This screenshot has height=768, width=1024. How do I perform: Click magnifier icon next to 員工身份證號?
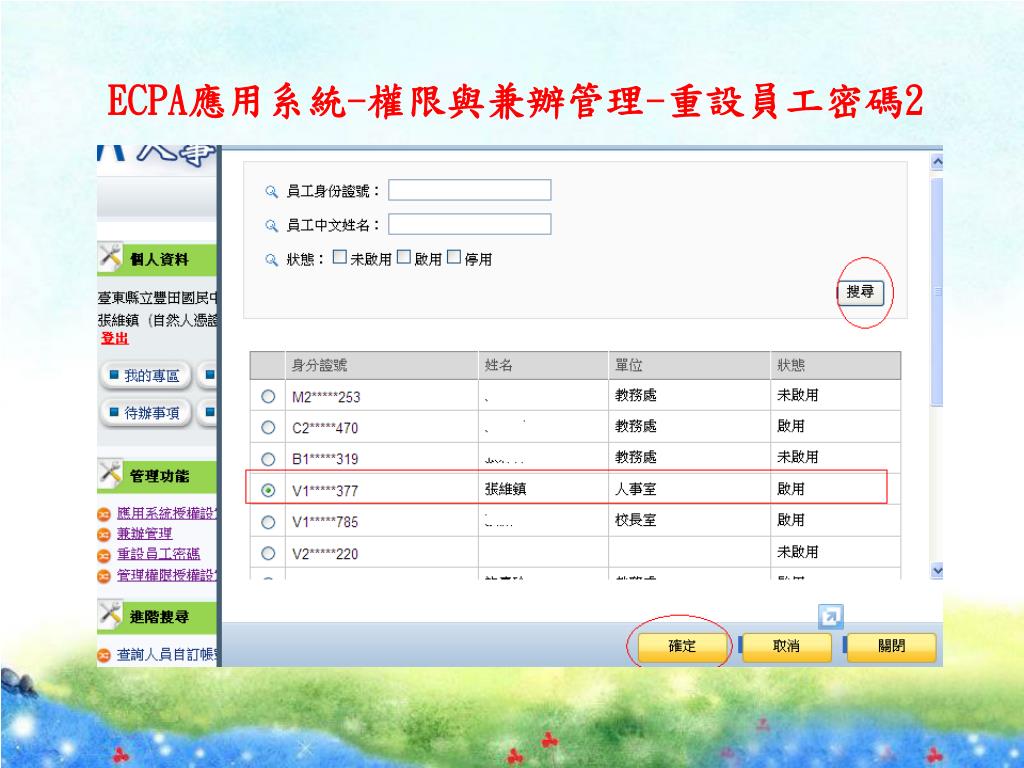pos(271,191)
